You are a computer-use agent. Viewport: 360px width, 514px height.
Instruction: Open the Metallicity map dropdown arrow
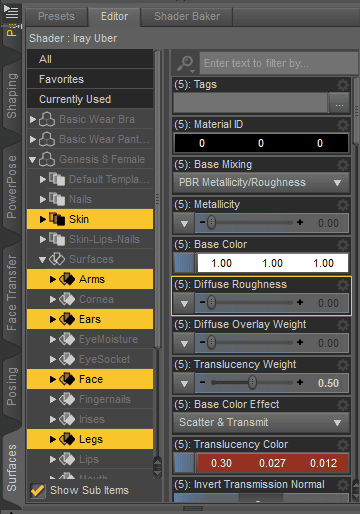(184, 223)
